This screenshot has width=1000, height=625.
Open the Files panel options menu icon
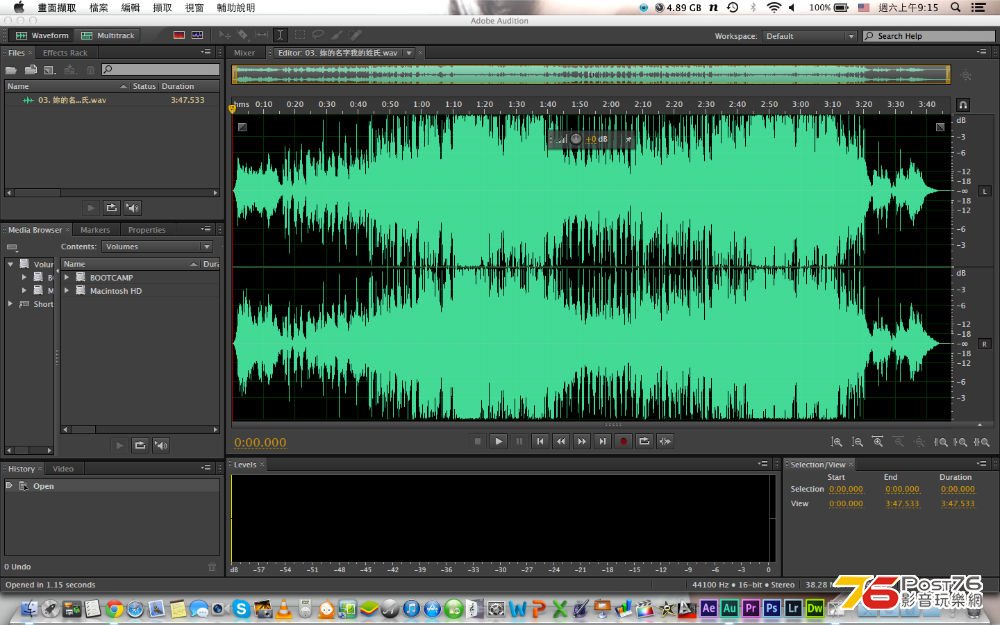pyautogui.click(x=205, y=52)
